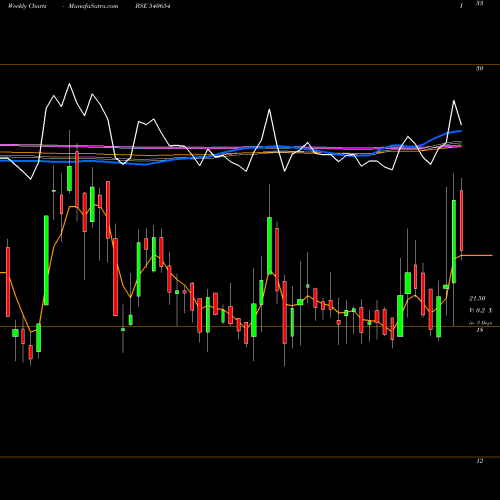Click the tall green candle before the last red candle
Screen dimensions: 500x500
click(x=454, y=241)
